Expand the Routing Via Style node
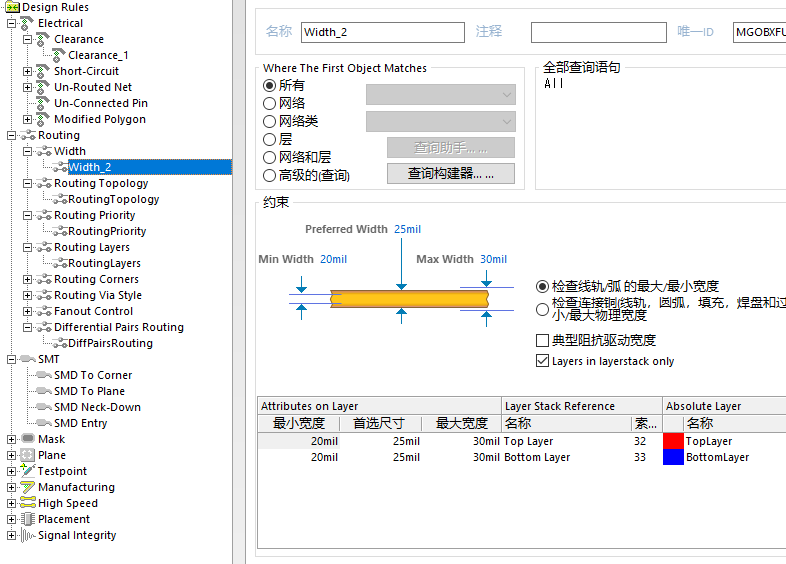Image resolution: width=786 pixels, height=564 pixels. pyautogui.click(x=28, y=295)
